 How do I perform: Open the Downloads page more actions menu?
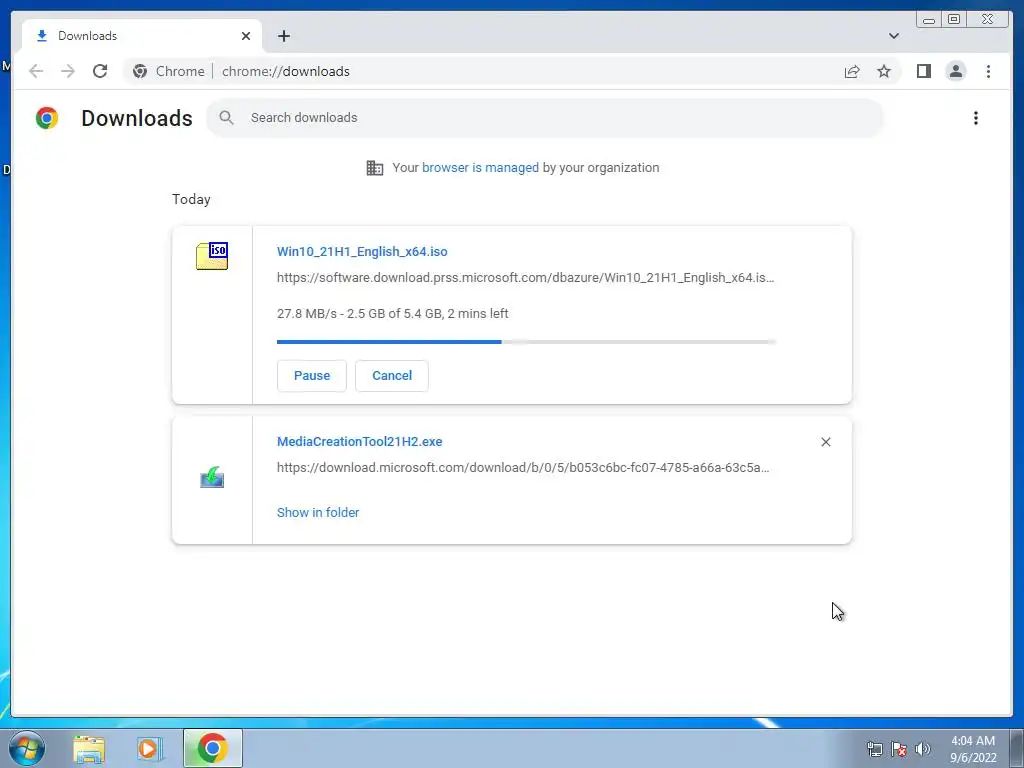click(976, 118)
